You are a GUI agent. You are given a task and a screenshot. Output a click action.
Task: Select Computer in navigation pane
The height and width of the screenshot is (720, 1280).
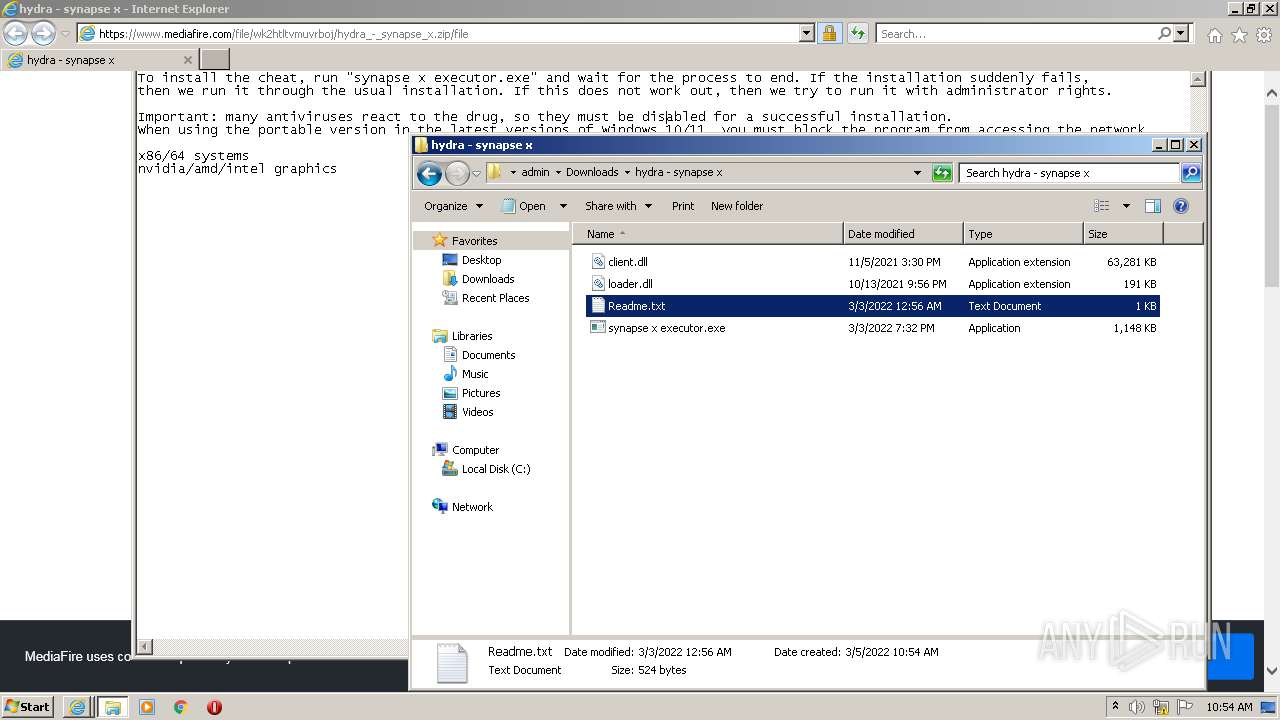pos(475,450)
